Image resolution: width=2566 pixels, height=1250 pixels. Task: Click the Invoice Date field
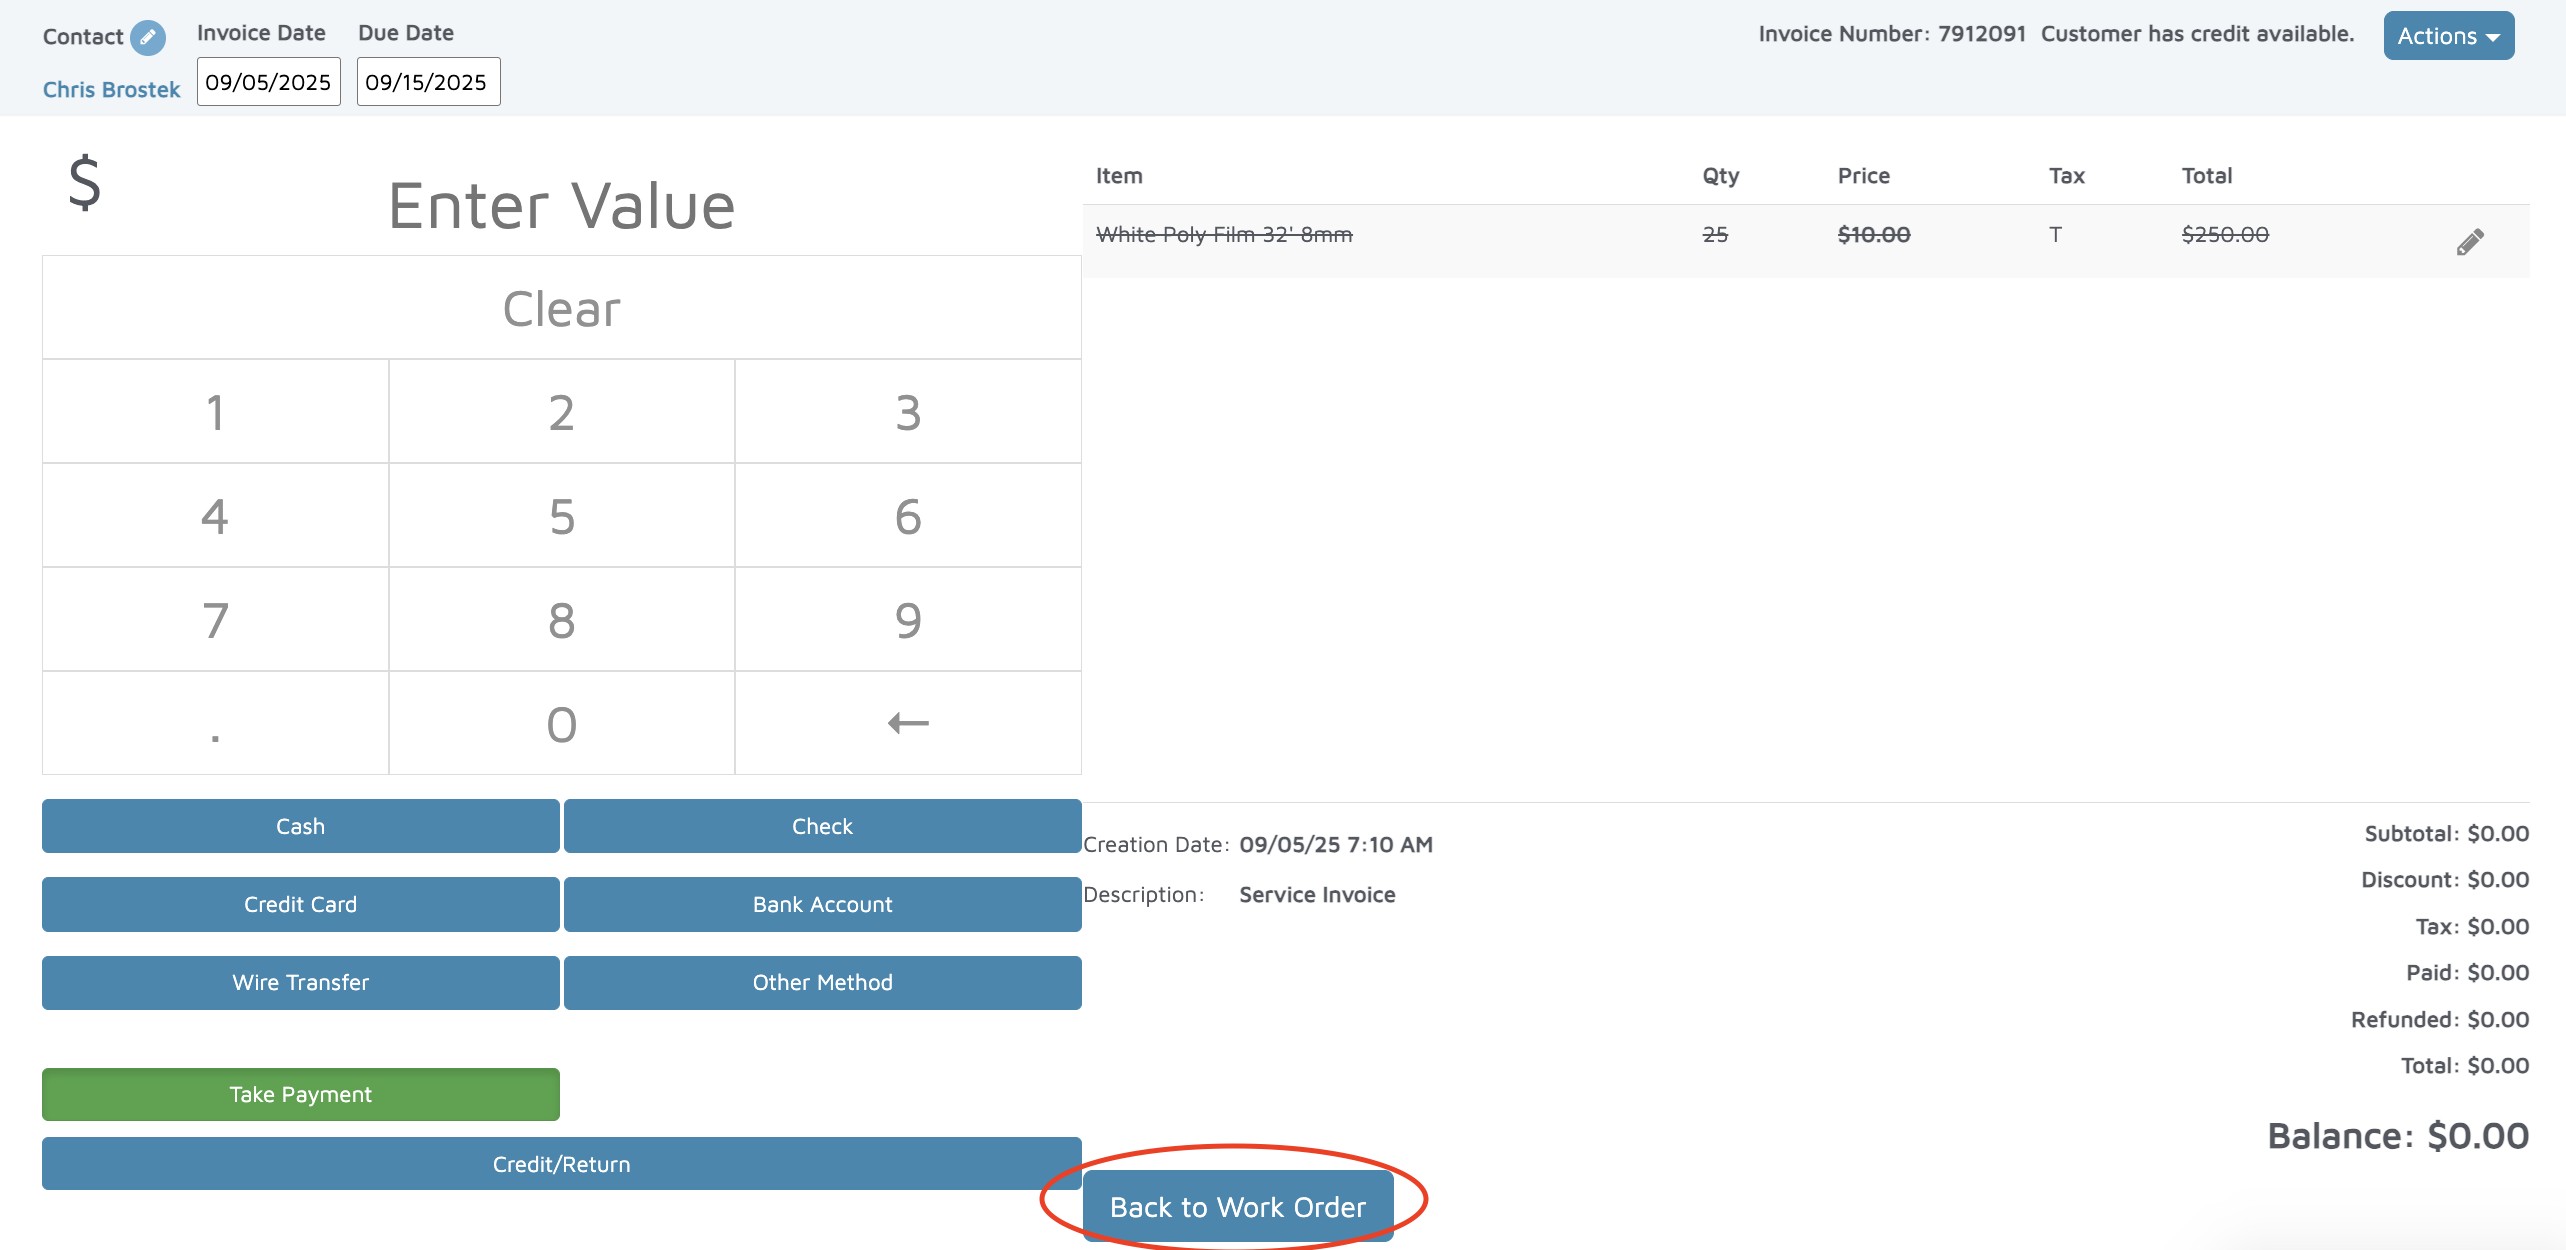click(268, 82)
